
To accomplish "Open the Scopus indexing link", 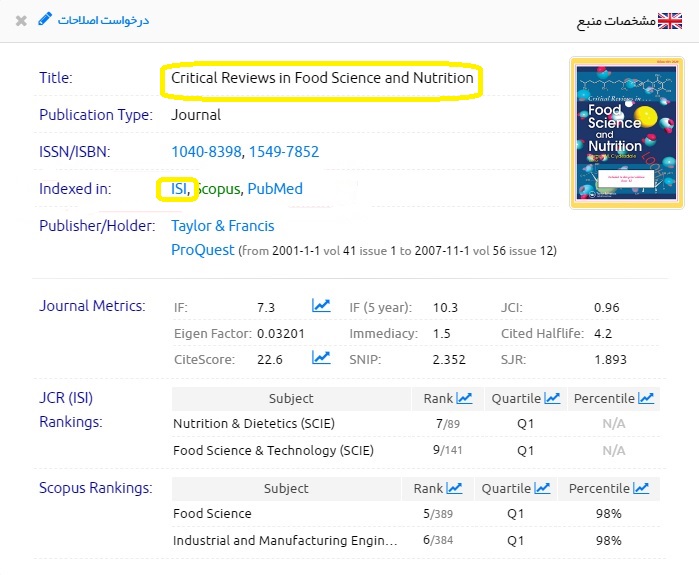I will click(218, 188).
